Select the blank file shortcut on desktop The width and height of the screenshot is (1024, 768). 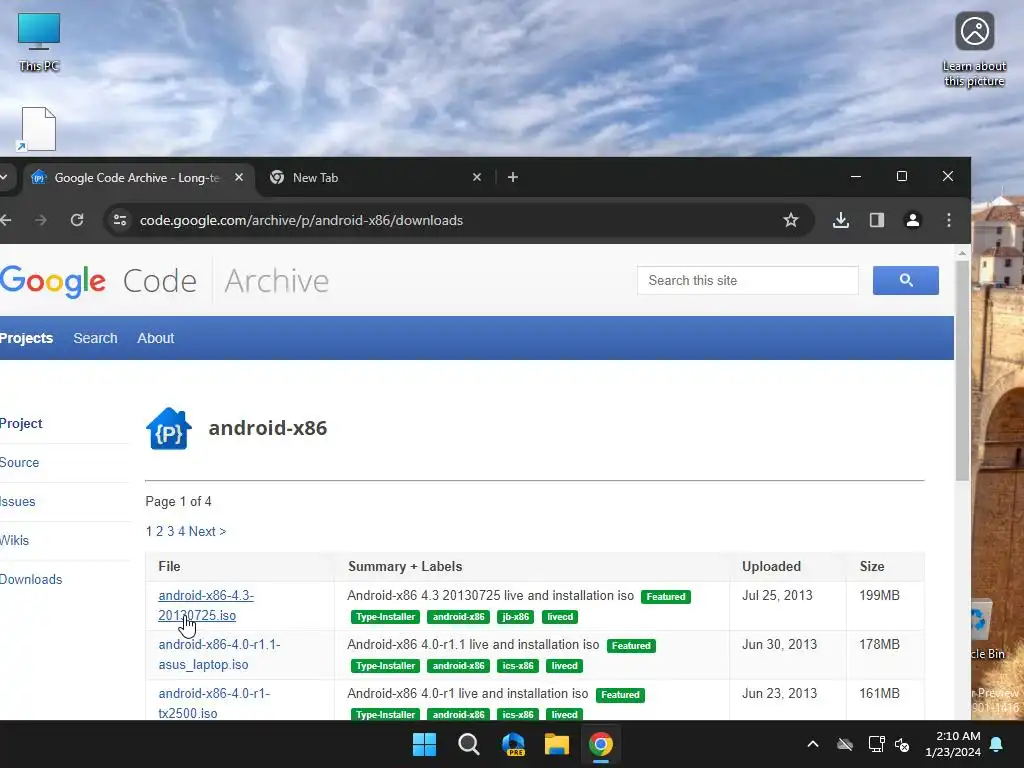[x=38, y=129]
